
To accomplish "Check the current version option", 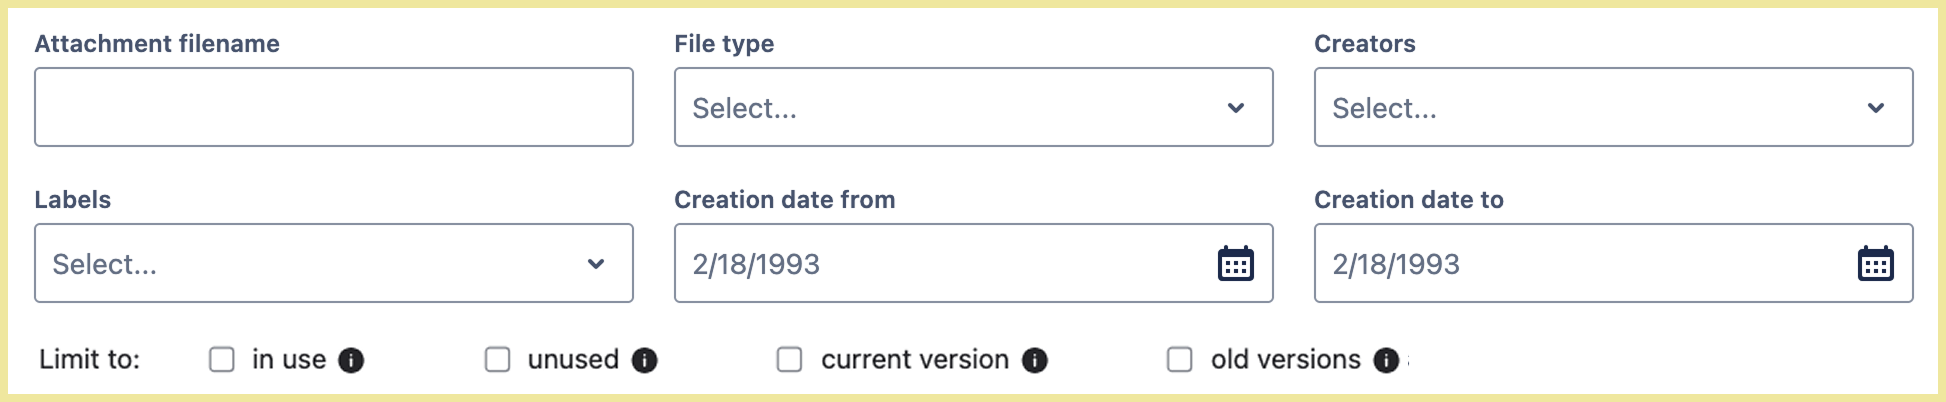I will 790,360.
